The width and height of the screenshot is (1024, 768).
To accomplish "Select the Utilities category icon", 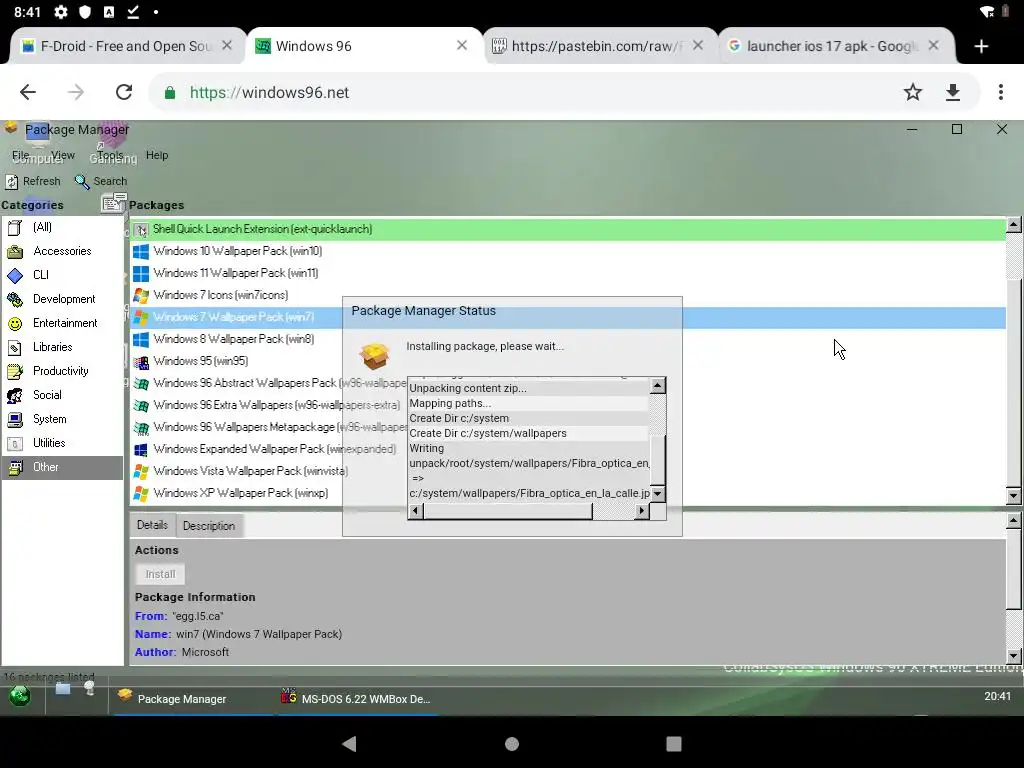I will coord(15,443).
